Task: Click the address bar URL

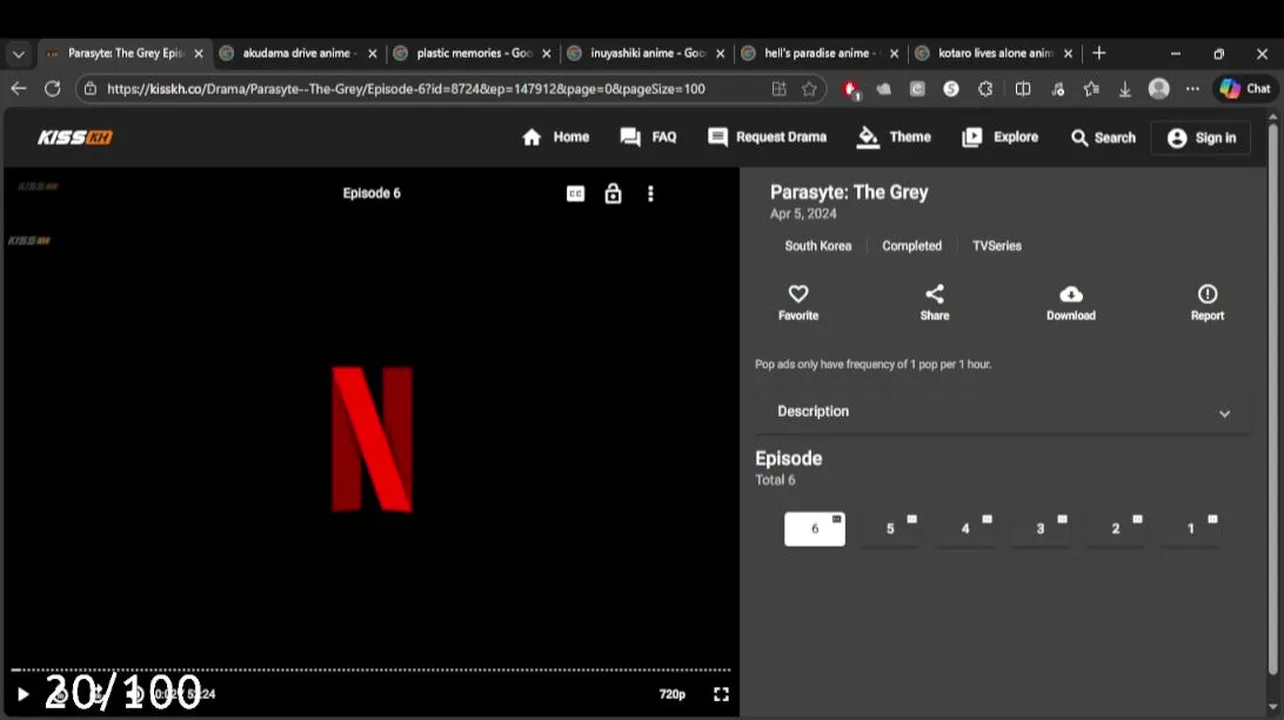Action: [x=406, y=89]
